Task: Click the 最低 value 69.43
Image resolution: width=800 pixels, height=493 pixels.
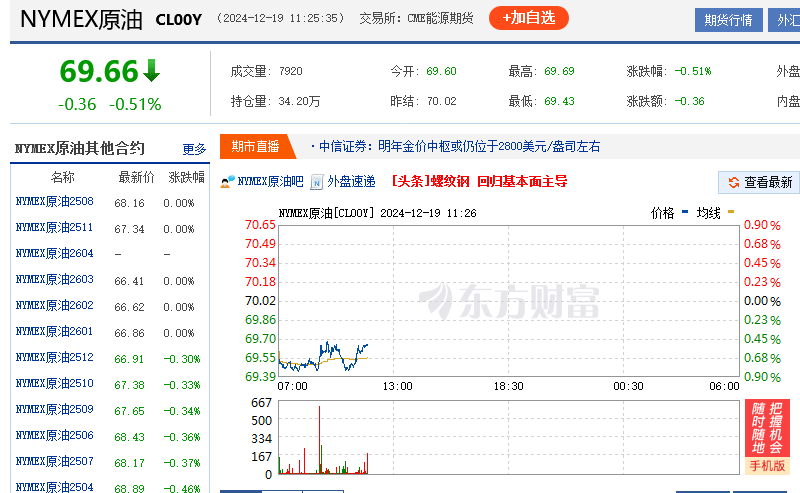Action: click(559, 102)
